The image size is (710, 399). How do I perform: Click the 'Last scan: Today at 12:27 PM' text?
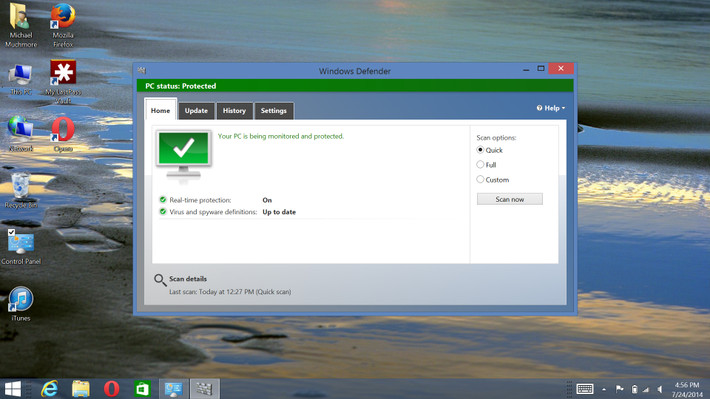pyautogui.click(x=230, y=292)
